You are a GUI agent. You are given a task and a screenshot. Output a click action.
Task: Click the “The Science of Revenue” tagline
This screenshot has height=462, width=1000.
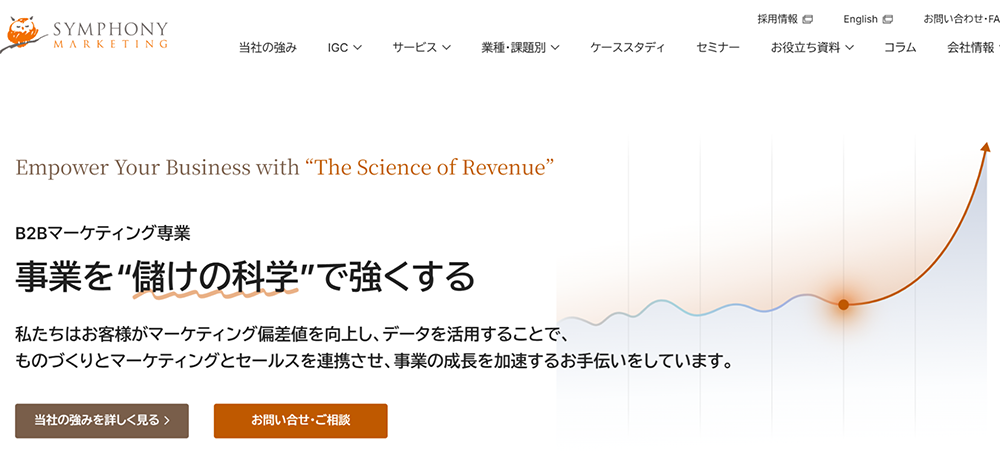pos(429,168)
